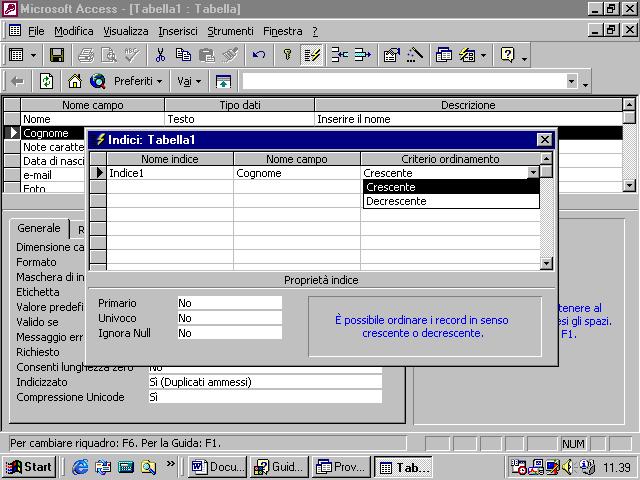Open Print Preview from toolbar
The height and width of the screenshot is (480, 640).
[109, 55]
